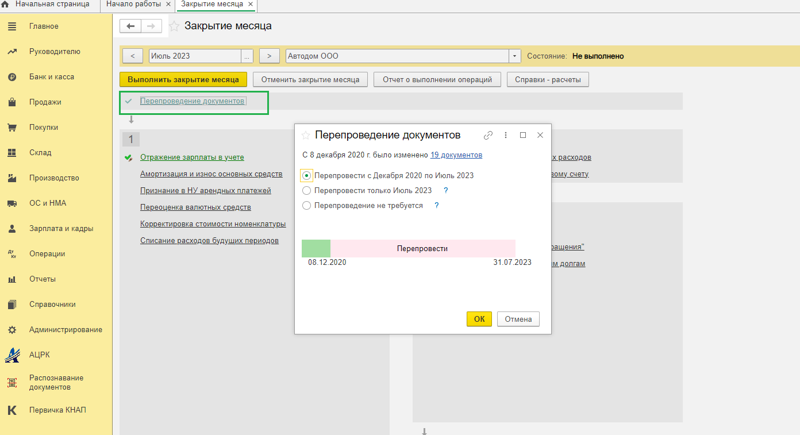Viewport: 800px width, 435px height.
Task: Maximize the Перепроведение документов dialog
Action: click(x=523, y=135)
